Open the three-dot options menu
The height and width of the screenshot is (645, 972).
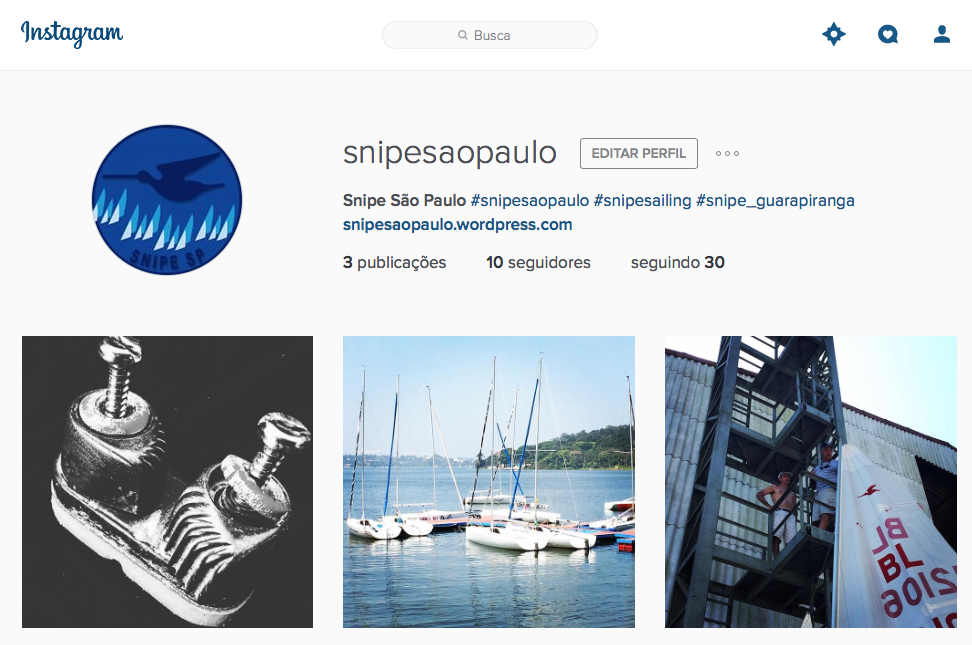(727, 153)
